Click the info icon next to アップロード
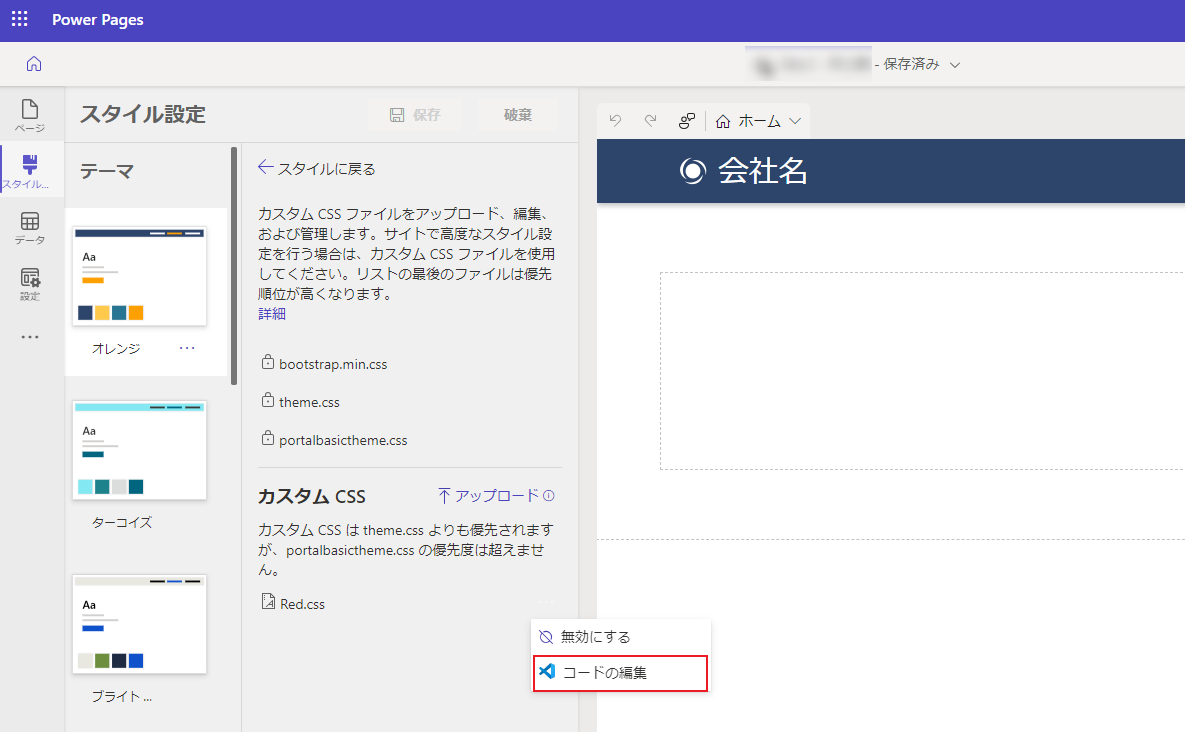This screenshot has width=1185, height=732. [x=549, y=496]
